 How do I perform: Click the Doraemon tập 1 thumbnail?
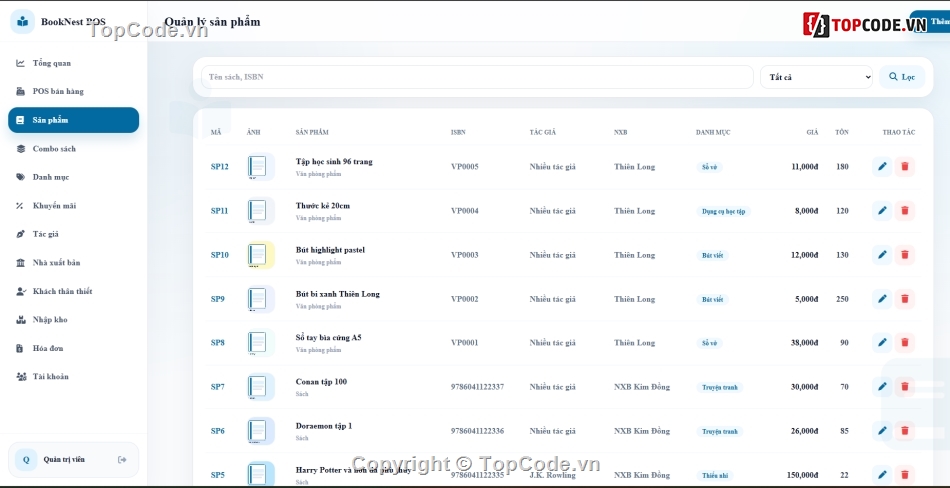coord(261,431)
